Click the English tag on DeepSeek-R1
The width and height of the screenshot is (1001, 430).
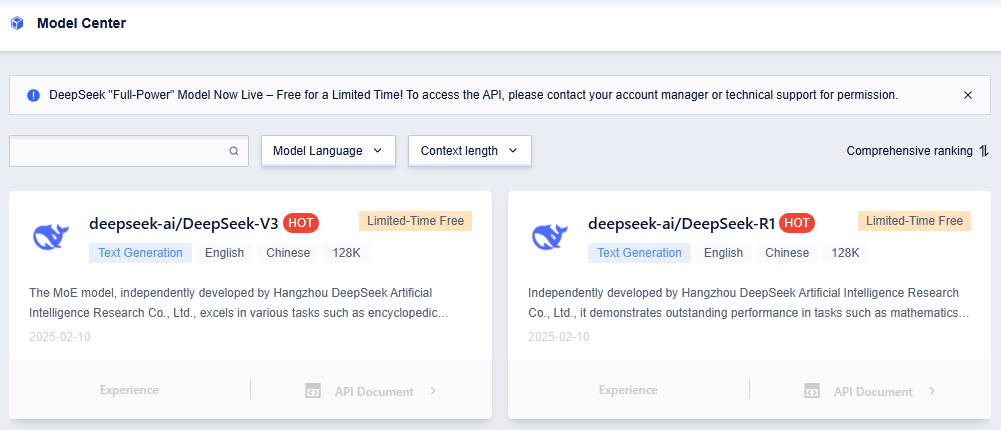[723, 253]
